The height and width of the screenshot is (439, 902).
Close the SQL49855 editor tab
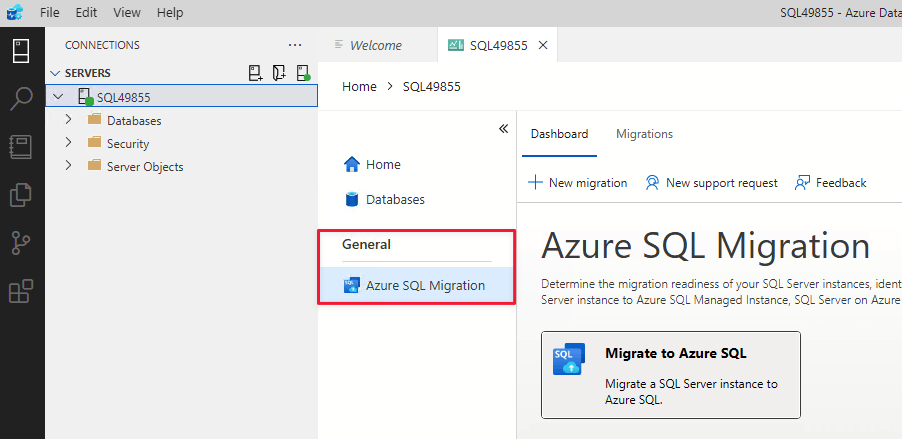click(542, 45)
